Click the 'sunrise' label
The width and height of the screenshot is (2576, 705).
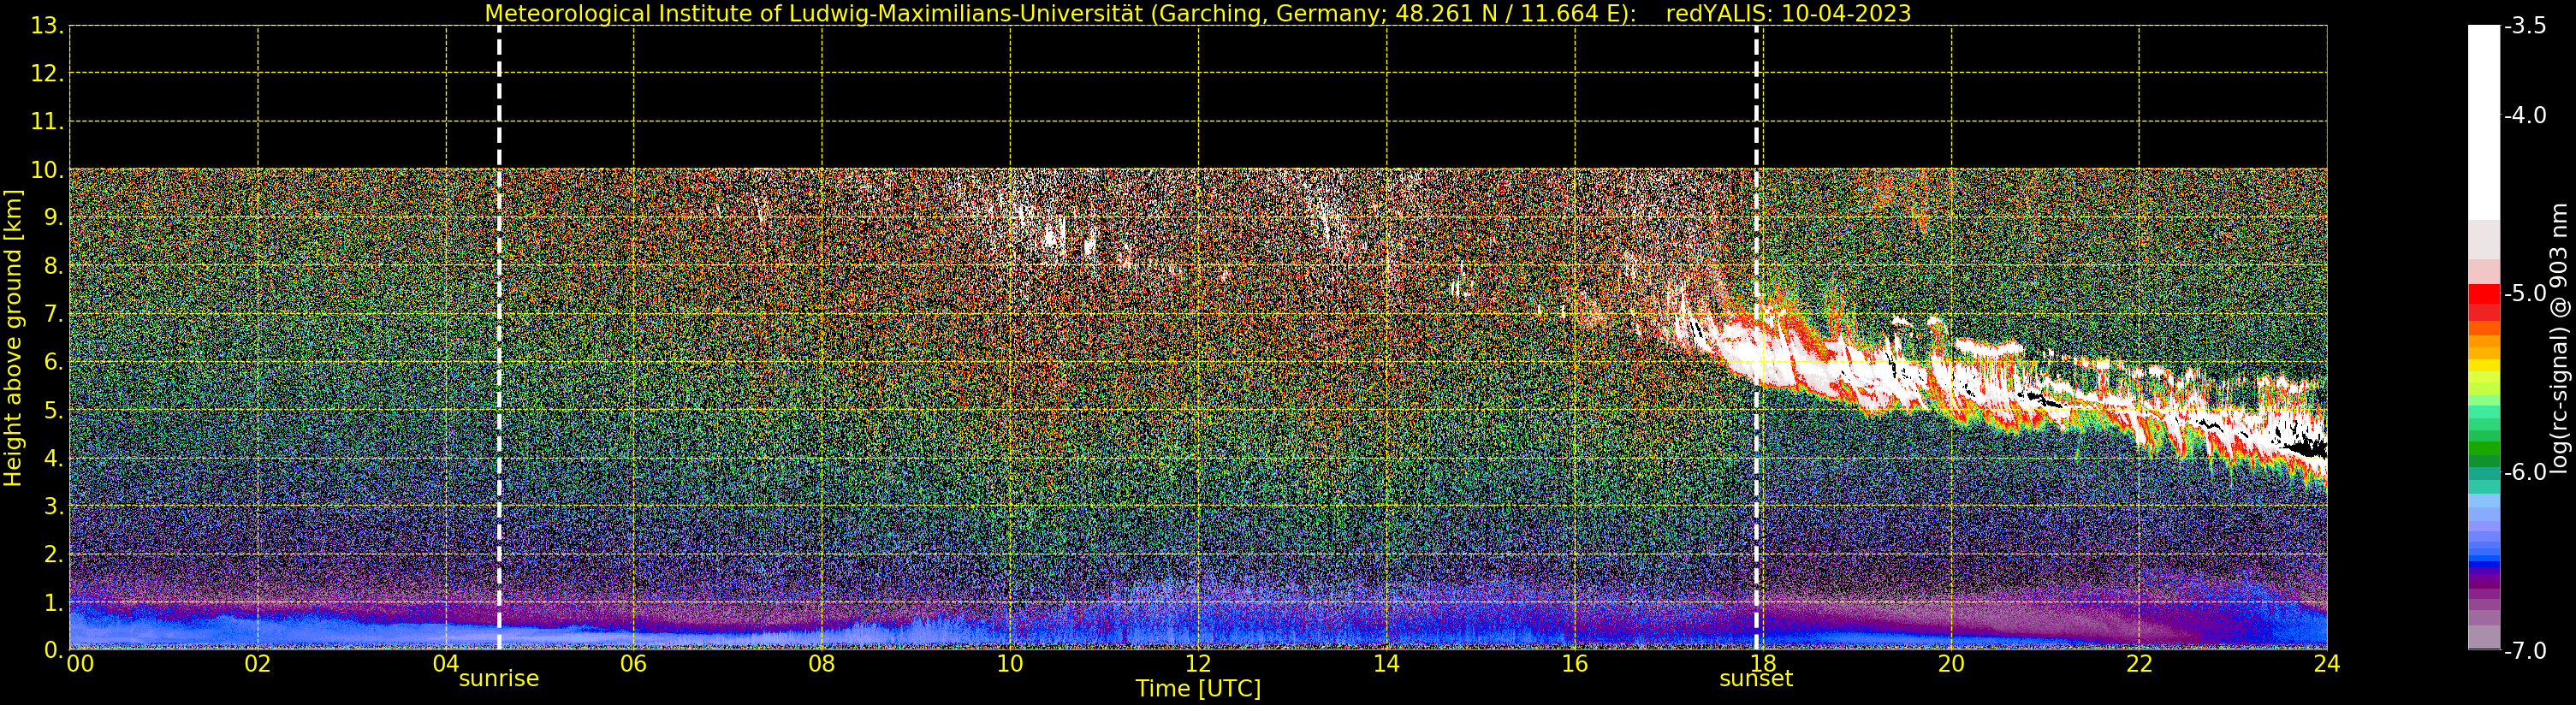[499, 678]
